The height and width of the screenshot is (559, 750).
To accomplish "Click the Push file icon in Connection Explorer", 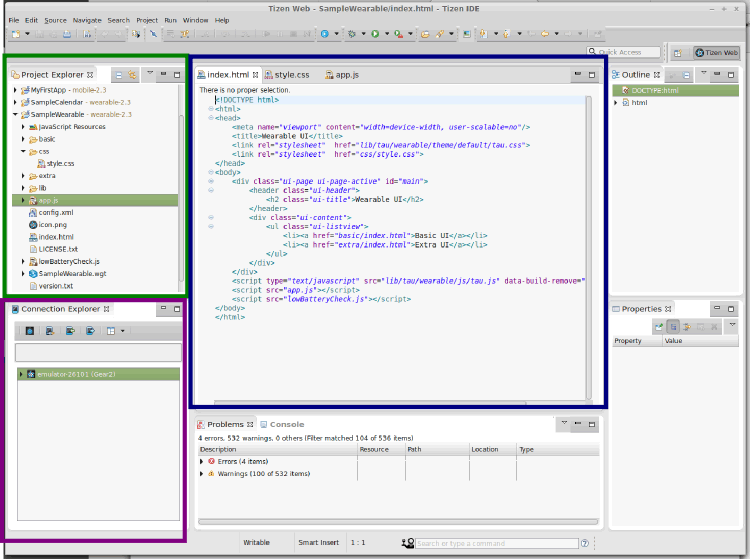I will [x=70, y=331].
